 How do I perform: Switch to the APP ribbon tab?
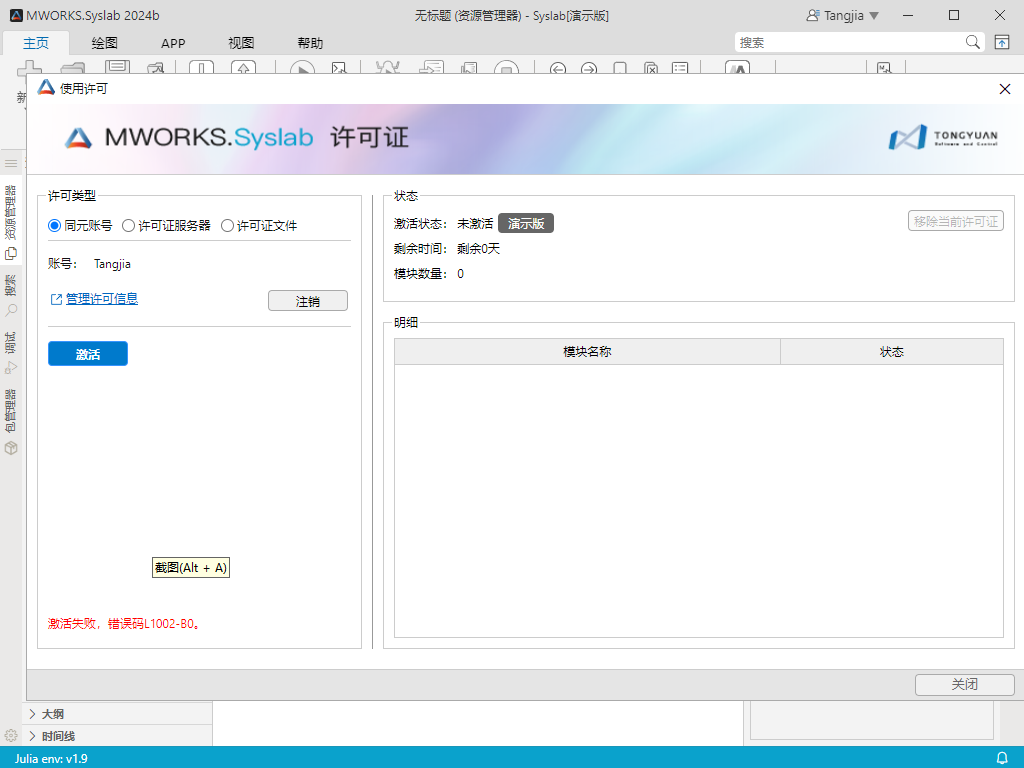coord(173,43)
